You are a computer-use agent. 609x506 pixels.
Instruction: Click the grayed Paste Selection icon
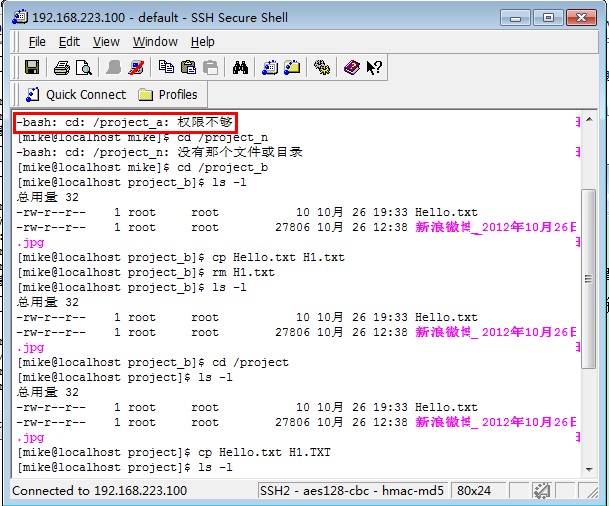click(x=211, y=68)
